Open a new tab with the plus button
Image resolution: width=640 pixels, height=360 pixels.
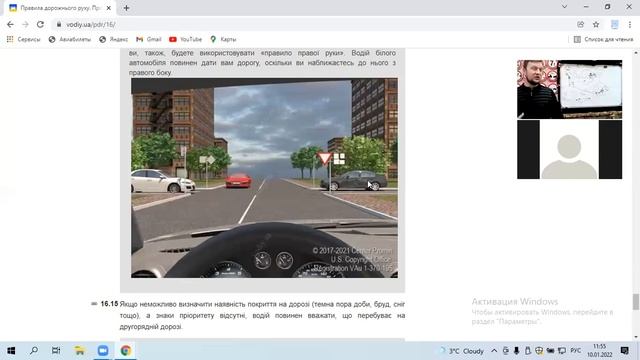127,8
